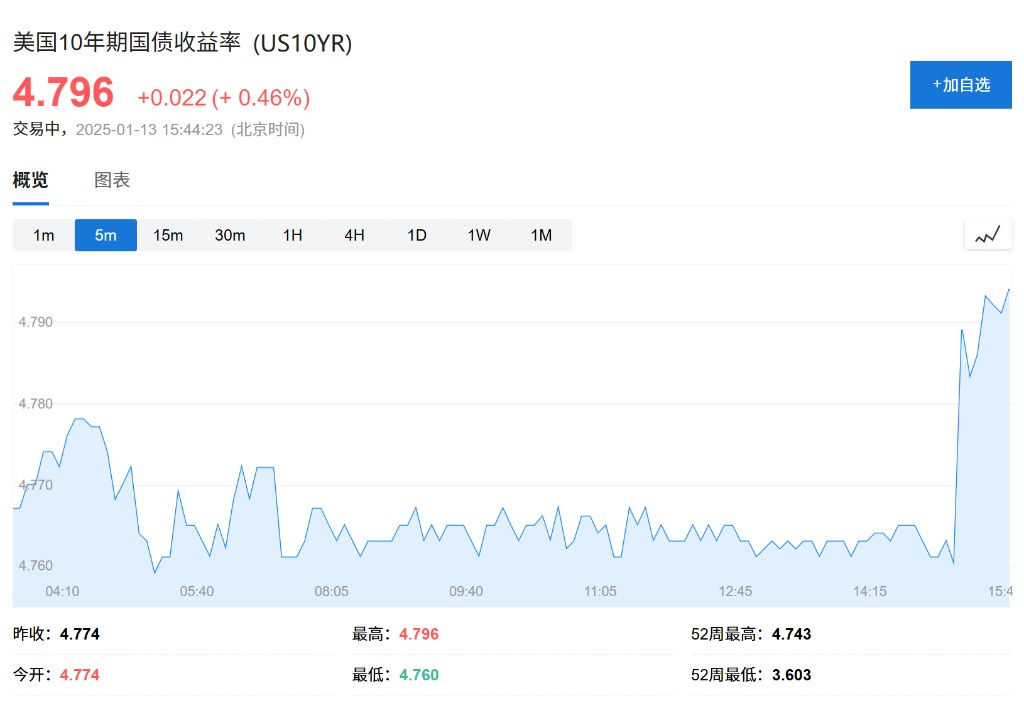Click the title 美国10年期国债收益率 (US10YR)
Image resolution: width=1024 pixels, height=719 pixels.
(182, 43)
